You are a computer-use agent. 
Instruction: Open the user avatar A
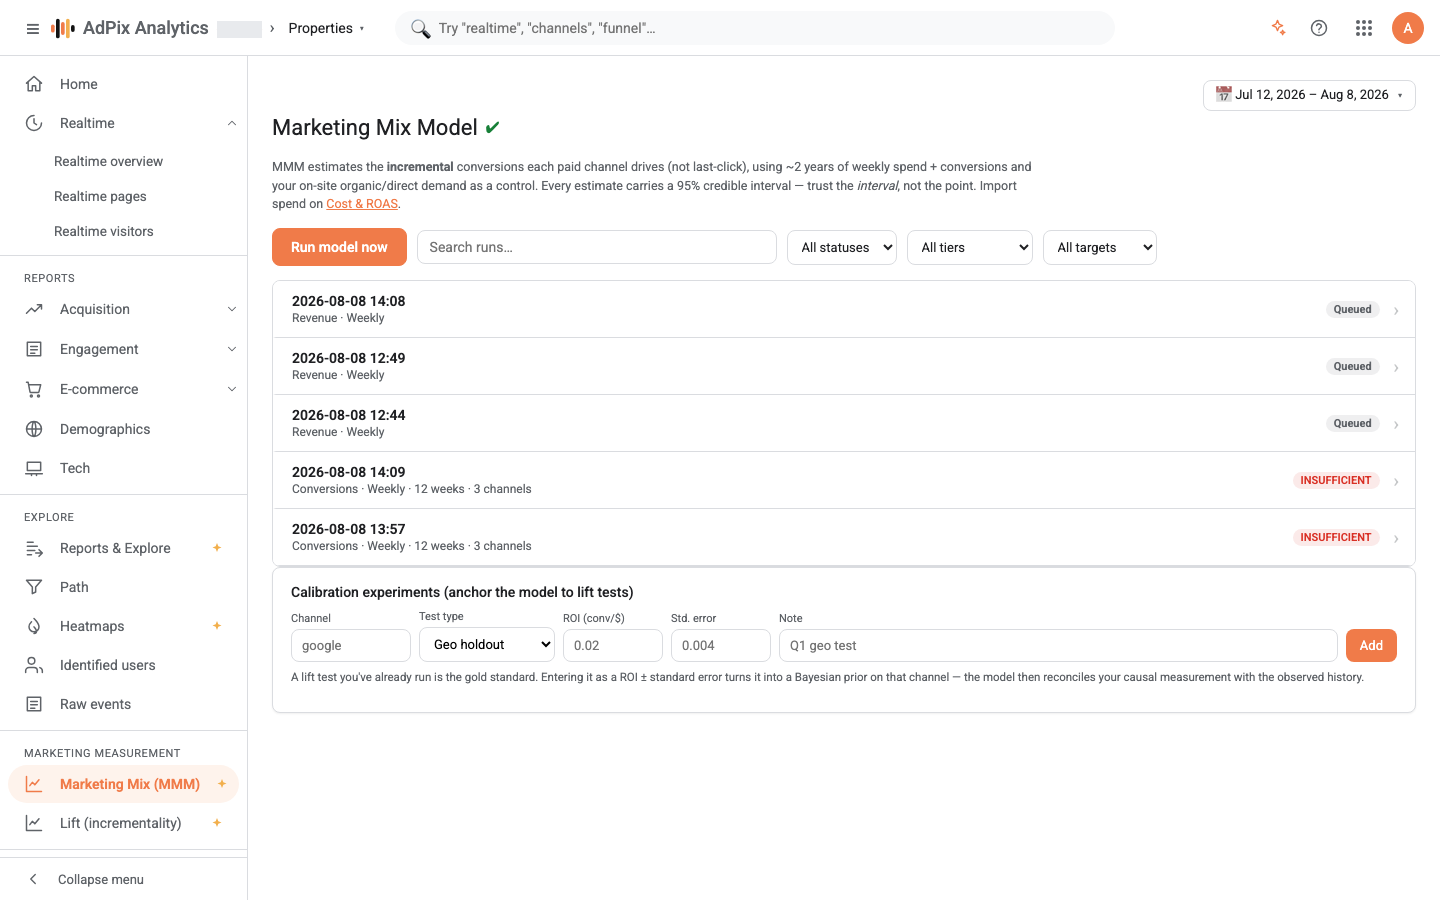[x=1408, y=28]
